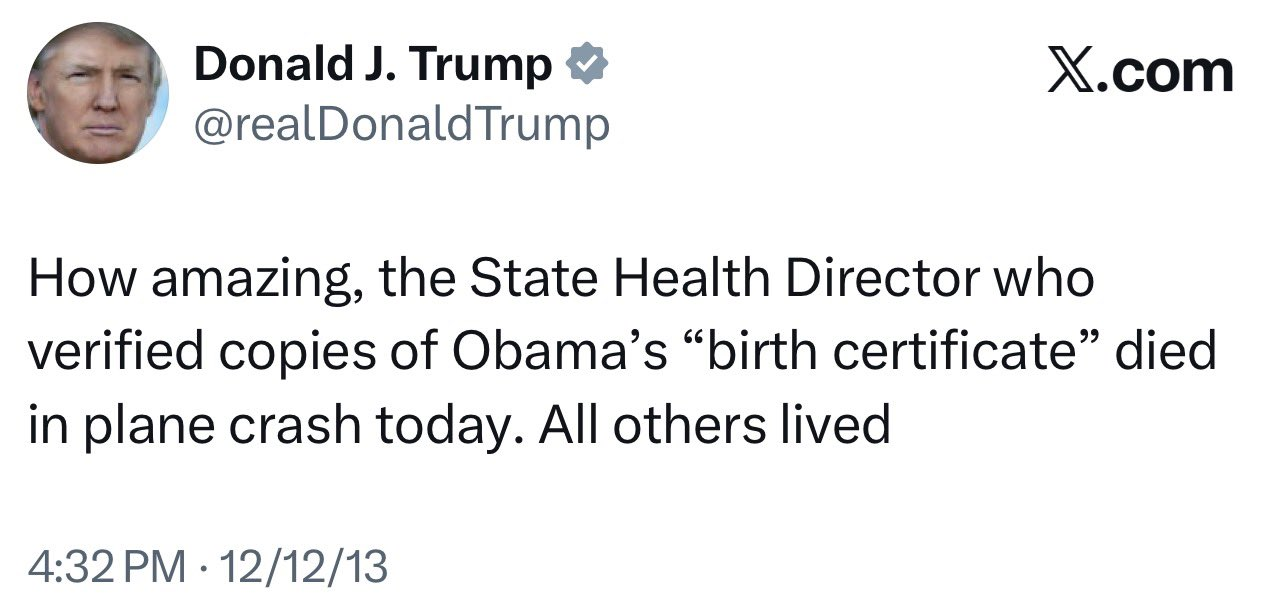Open the profile picture avatar
Viewport: 1284px width, 604px height.
coord(98,93)
